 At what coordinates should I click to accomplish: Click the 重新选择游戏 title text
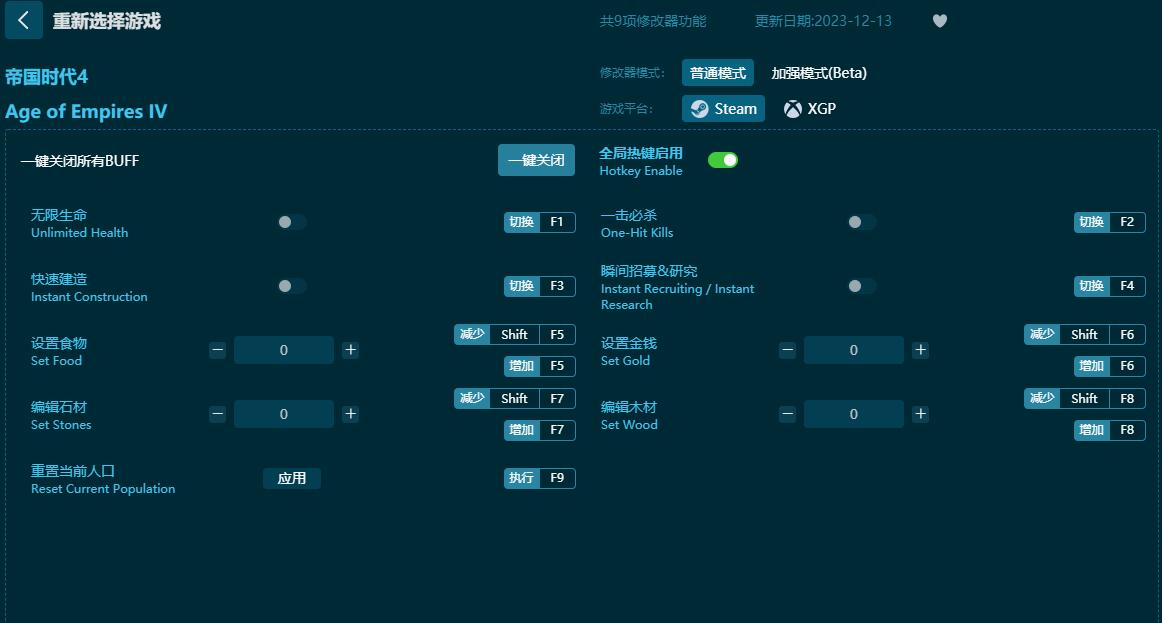107,21
